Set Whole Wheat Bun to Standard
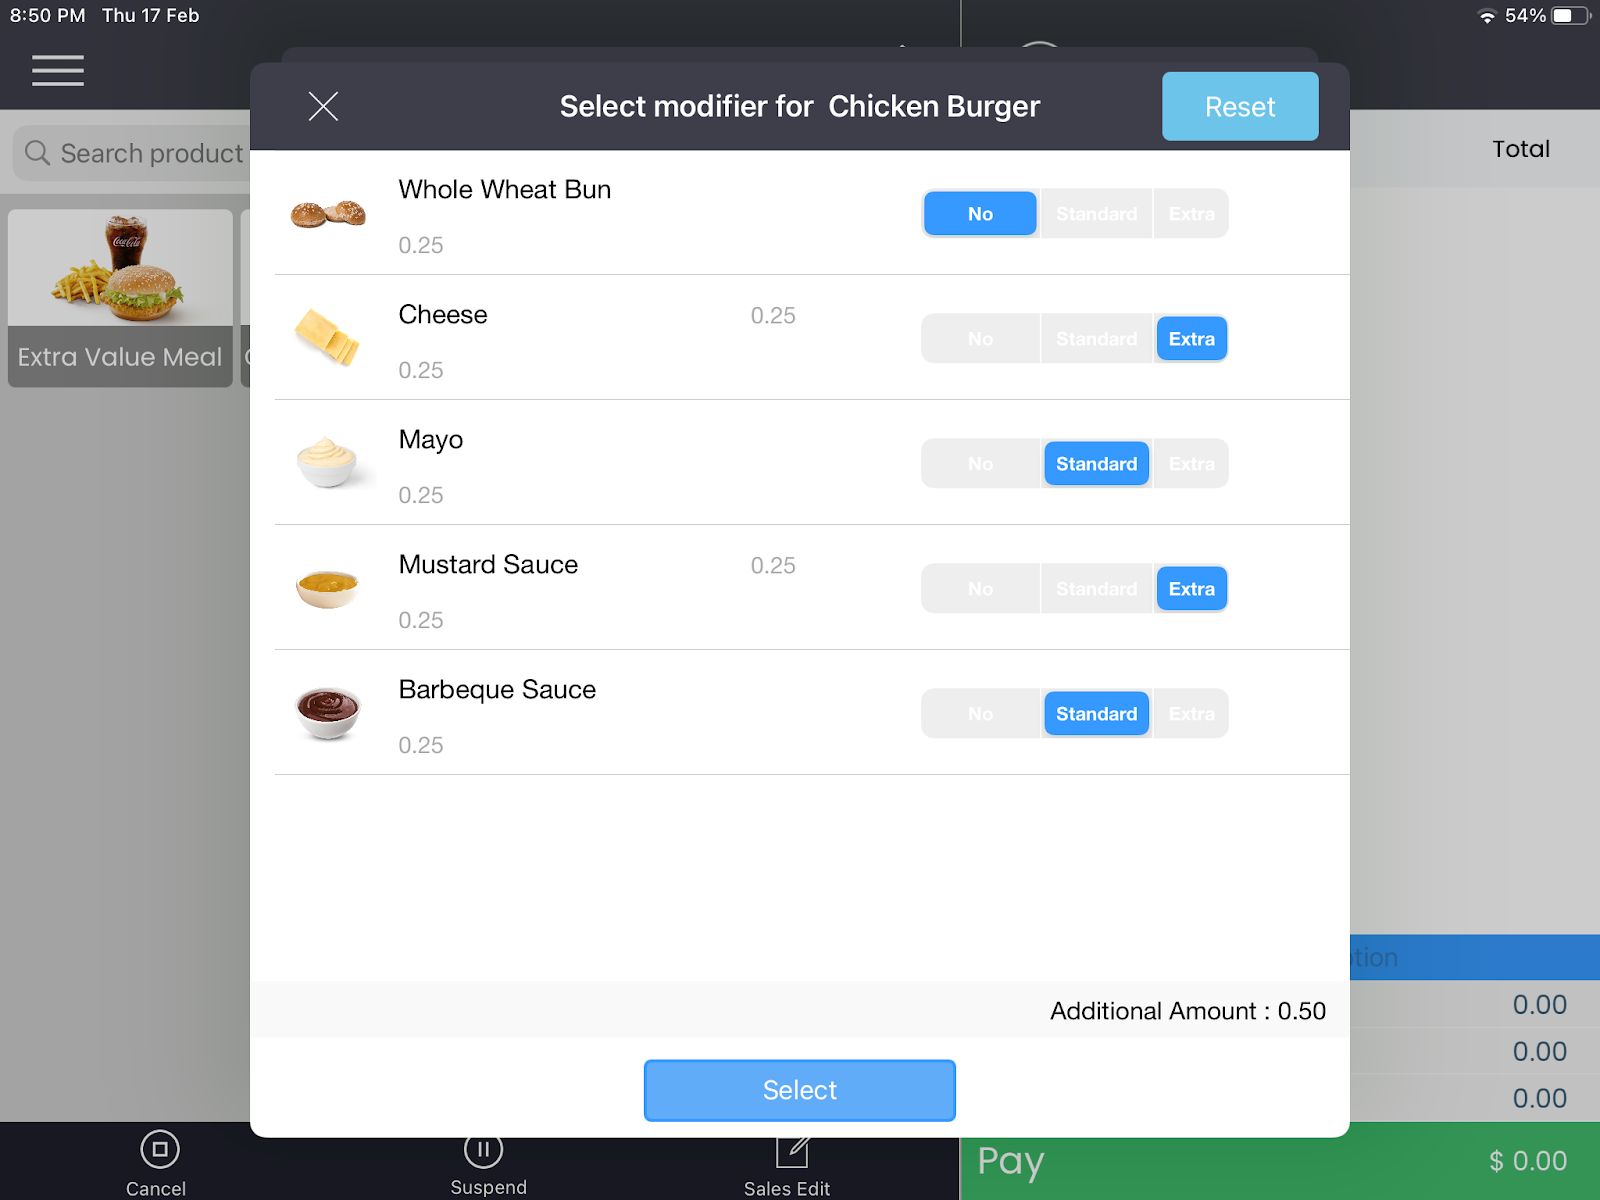The width and height of the screenshot is (1600, 1200). [x=1096, y=214]
